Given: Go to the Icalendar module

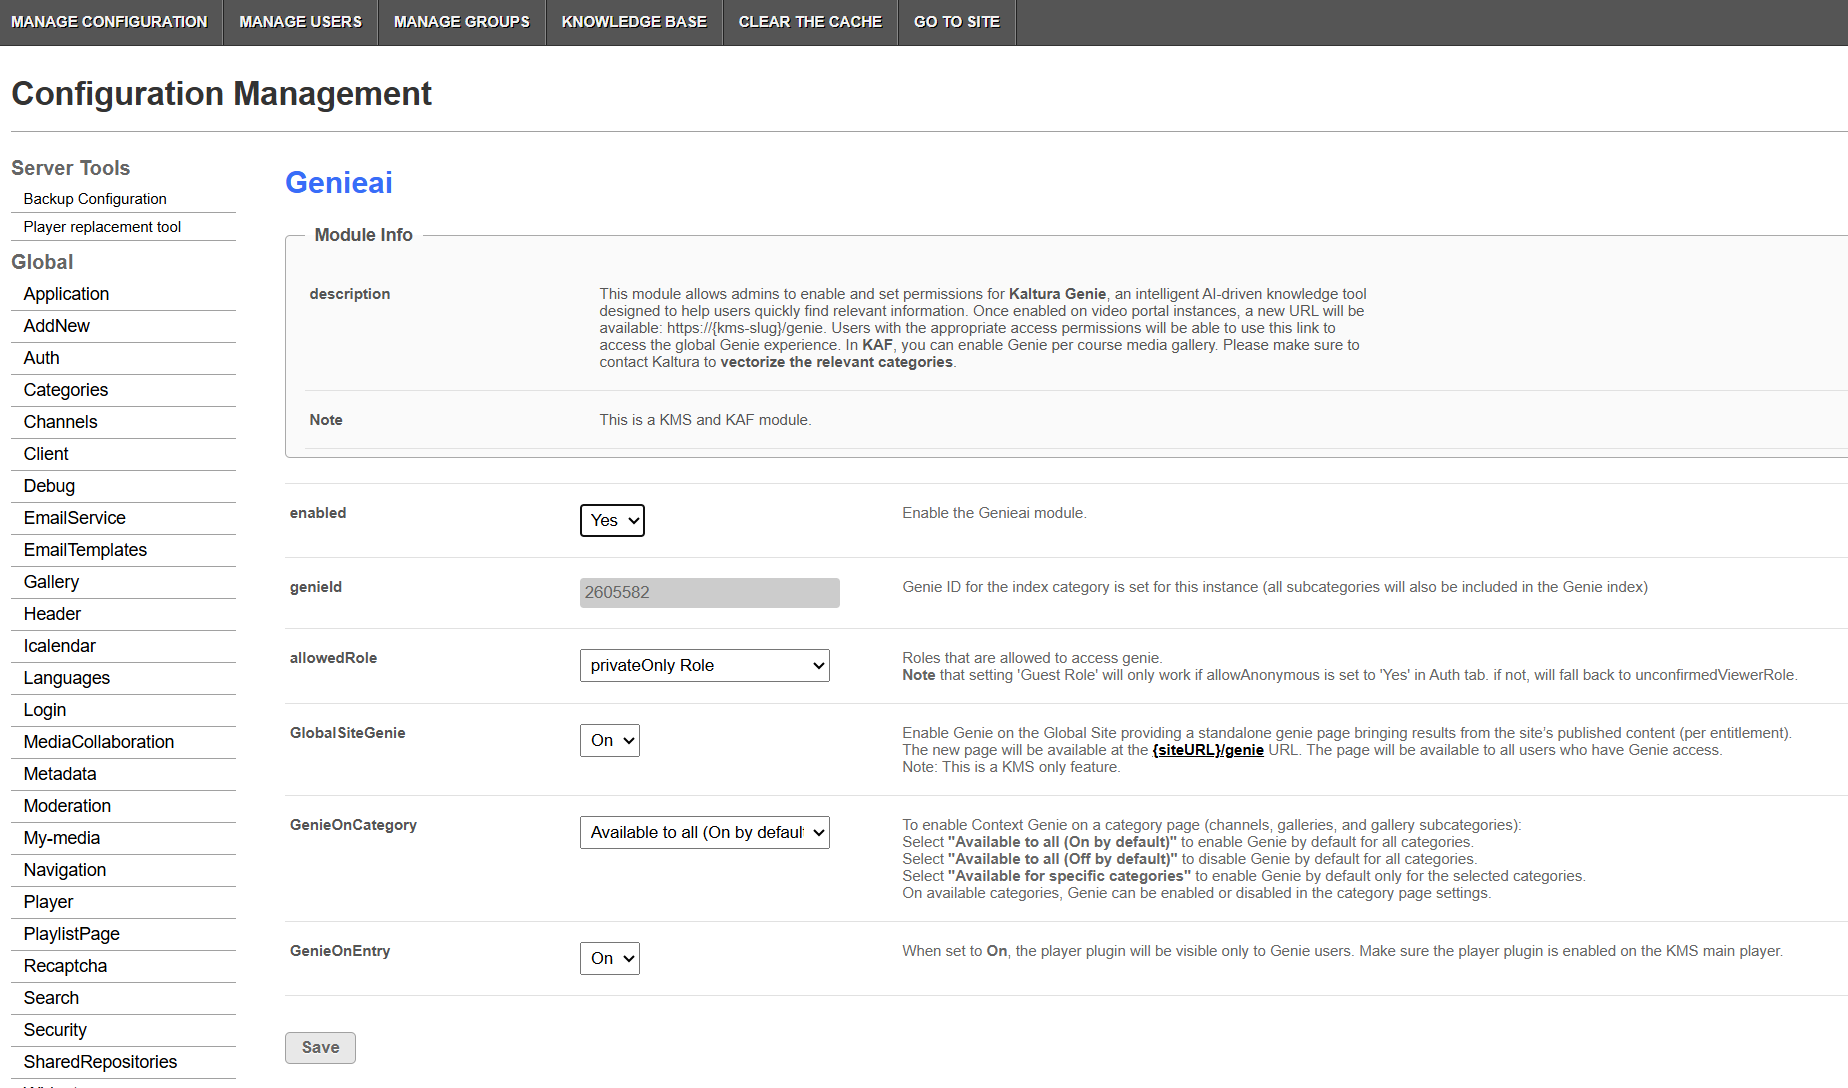Looking at the screenshot, I should [60, 646].
